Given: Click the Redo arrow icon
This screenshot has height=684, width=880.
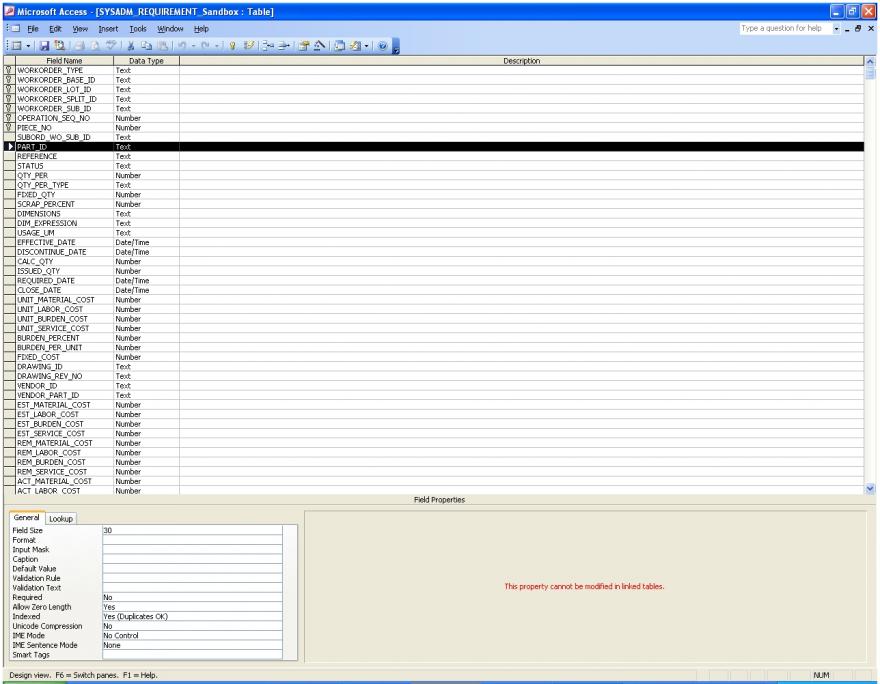Looking at the screenshot, I should [x=205, y=46].
